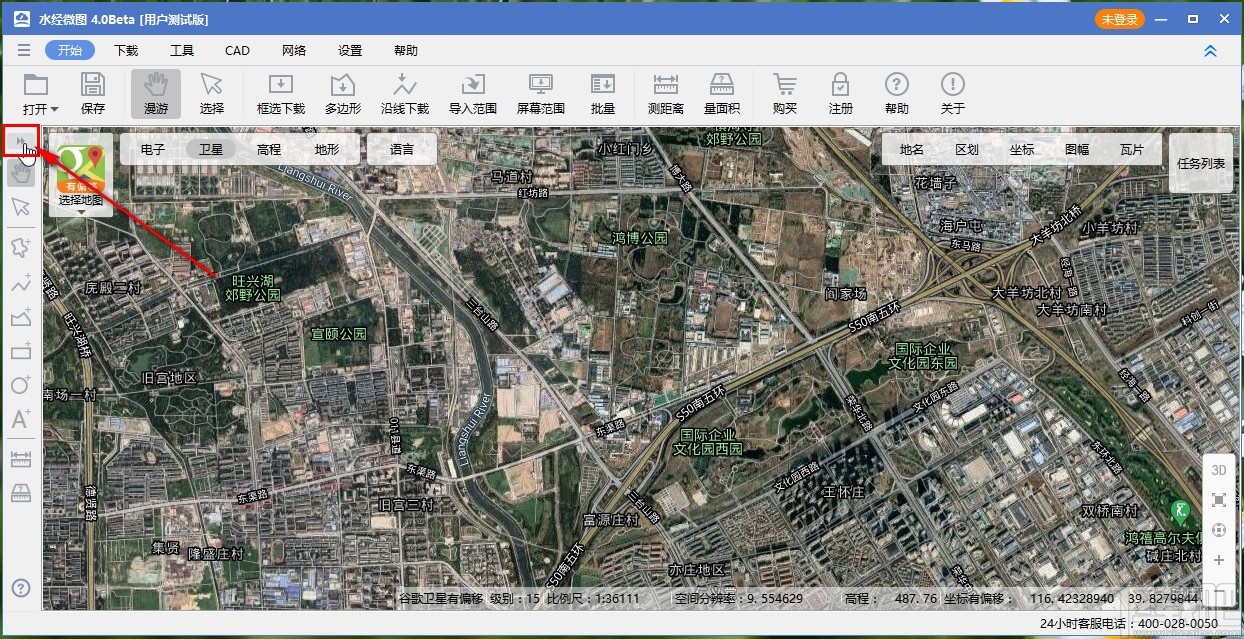
Task: Toggle the 3D view button
Action: [x=1219, y=470]
